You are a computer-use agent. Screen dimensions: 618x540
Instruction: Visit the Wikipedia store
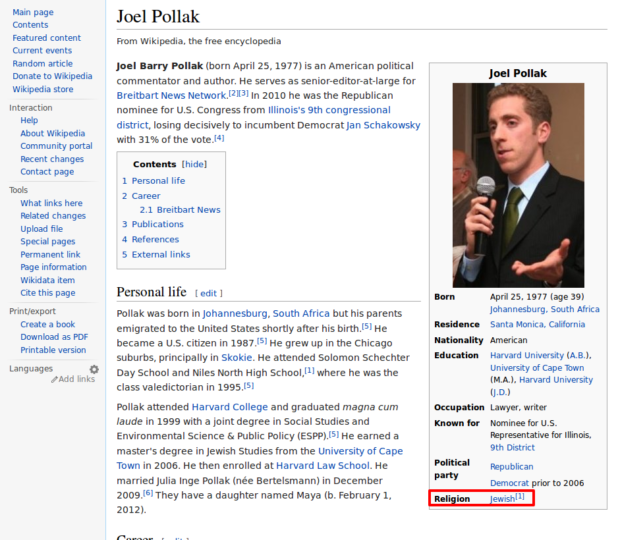43,89
